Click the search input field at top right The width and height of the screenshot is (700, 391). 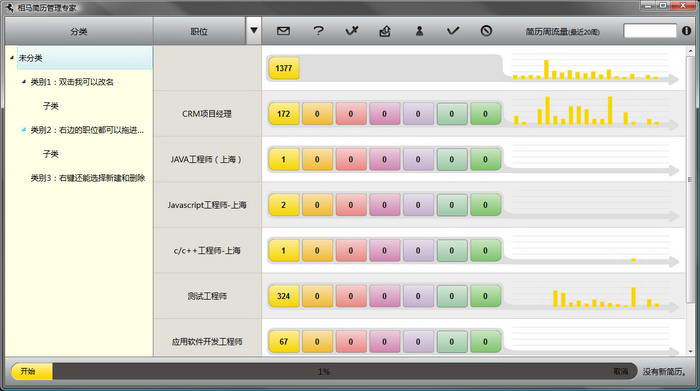pos(650,31)
